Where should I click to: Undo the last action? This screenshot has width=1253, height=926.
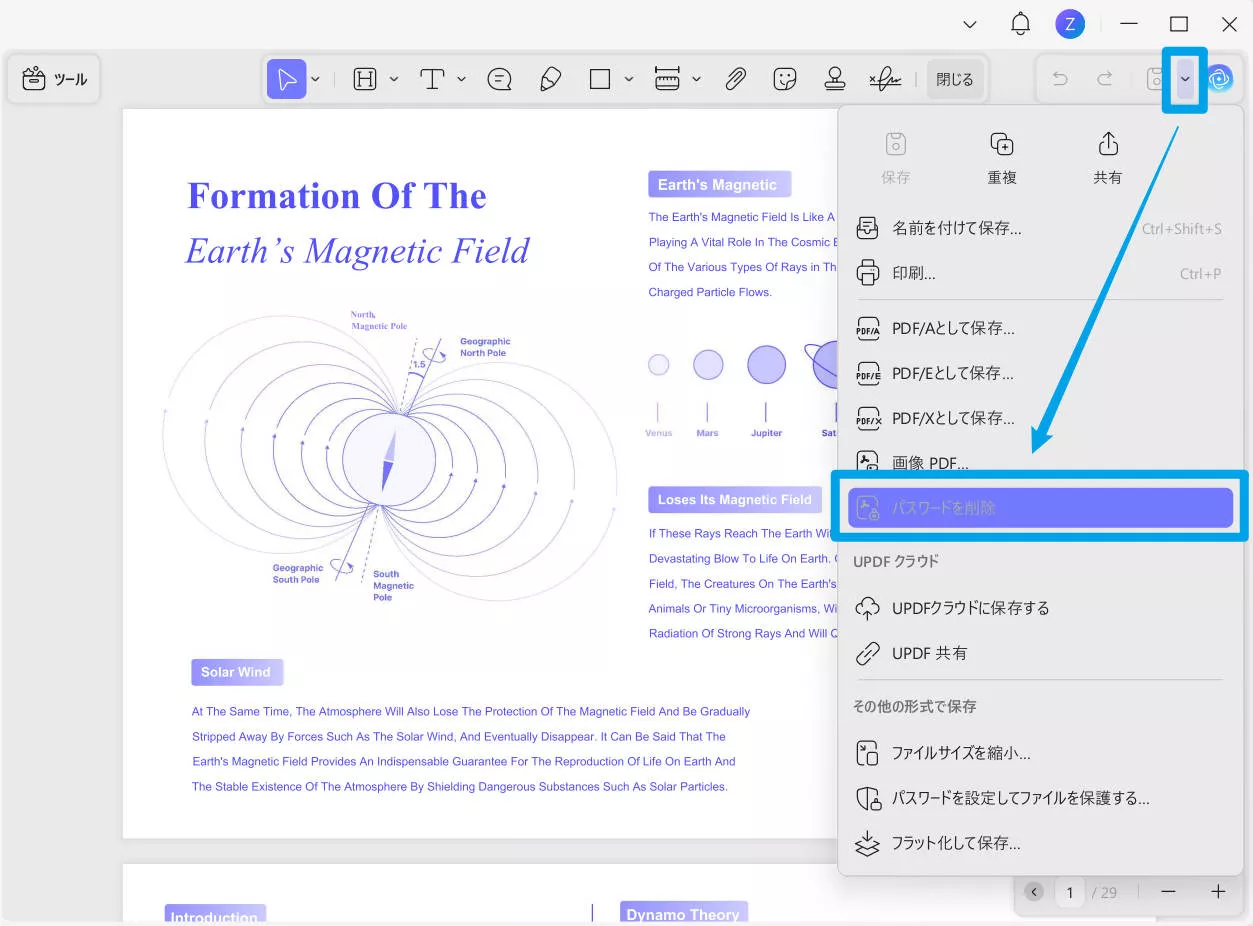(x=1060, y=79)
